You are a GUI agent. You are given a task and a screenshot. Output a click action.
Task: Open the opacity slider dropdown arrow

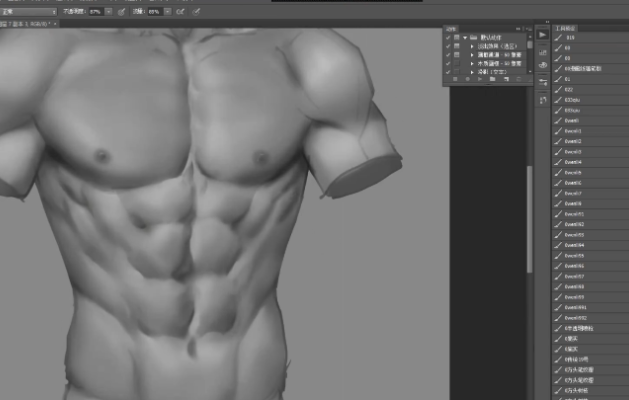pos(109,12)
